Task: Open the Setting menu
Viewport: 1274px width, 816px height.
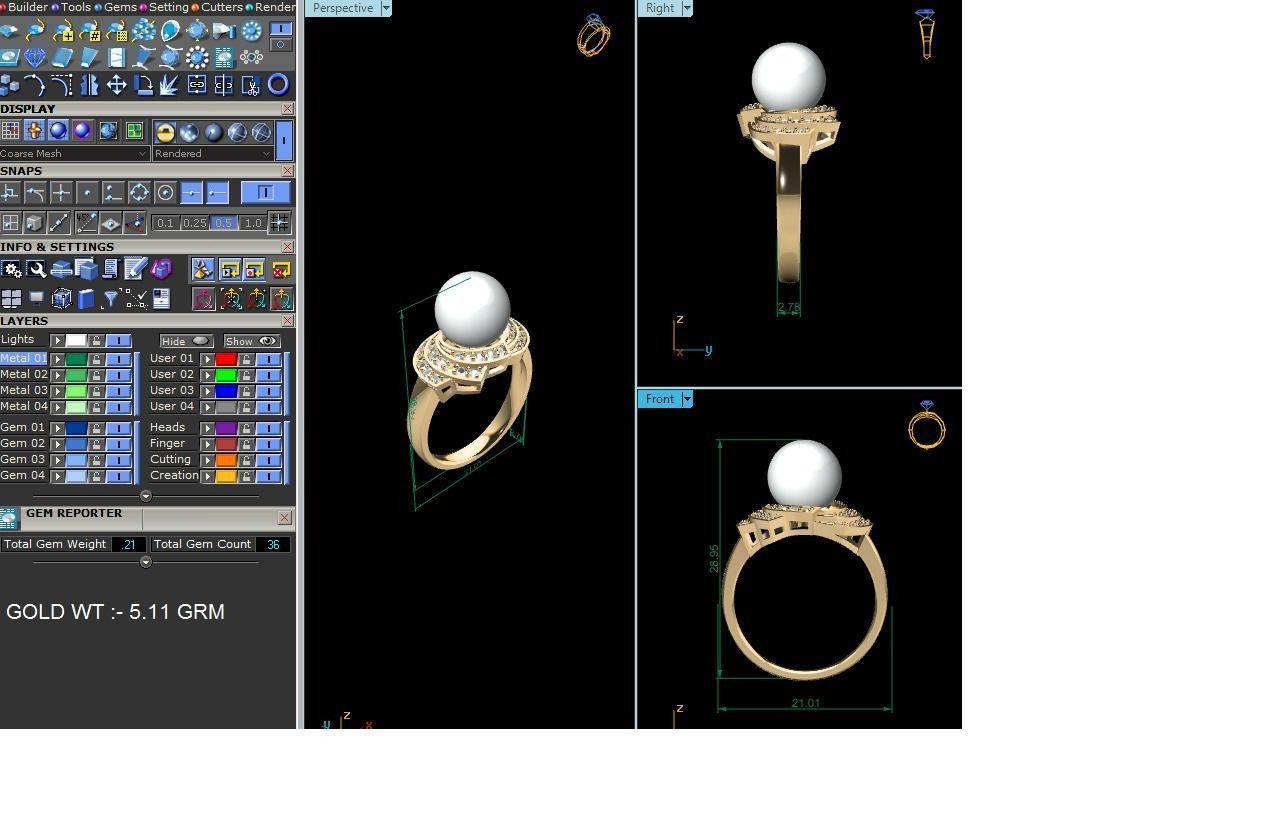Action: [x=169, y=7]
